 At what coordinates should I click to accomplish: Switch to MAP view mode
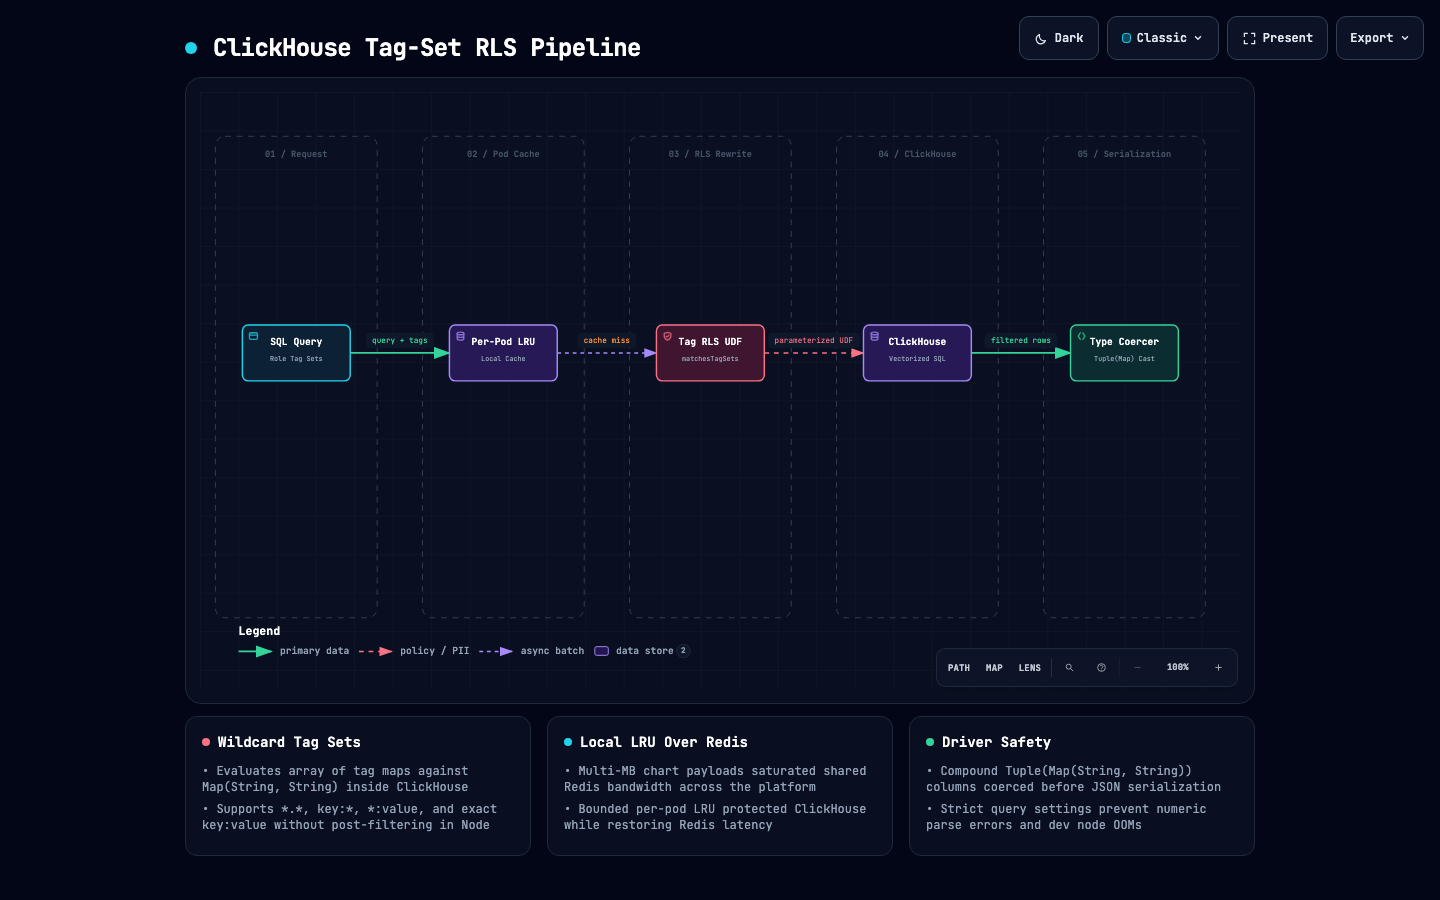(x=994, y=668)
